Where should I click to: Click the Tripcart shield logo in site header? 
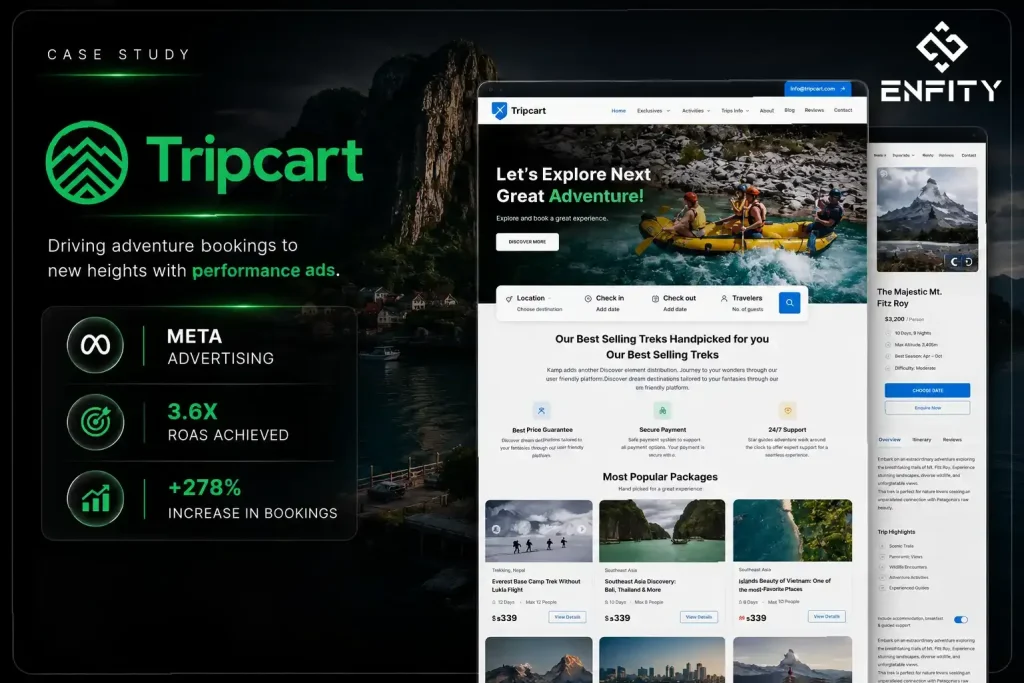[500, 110]
